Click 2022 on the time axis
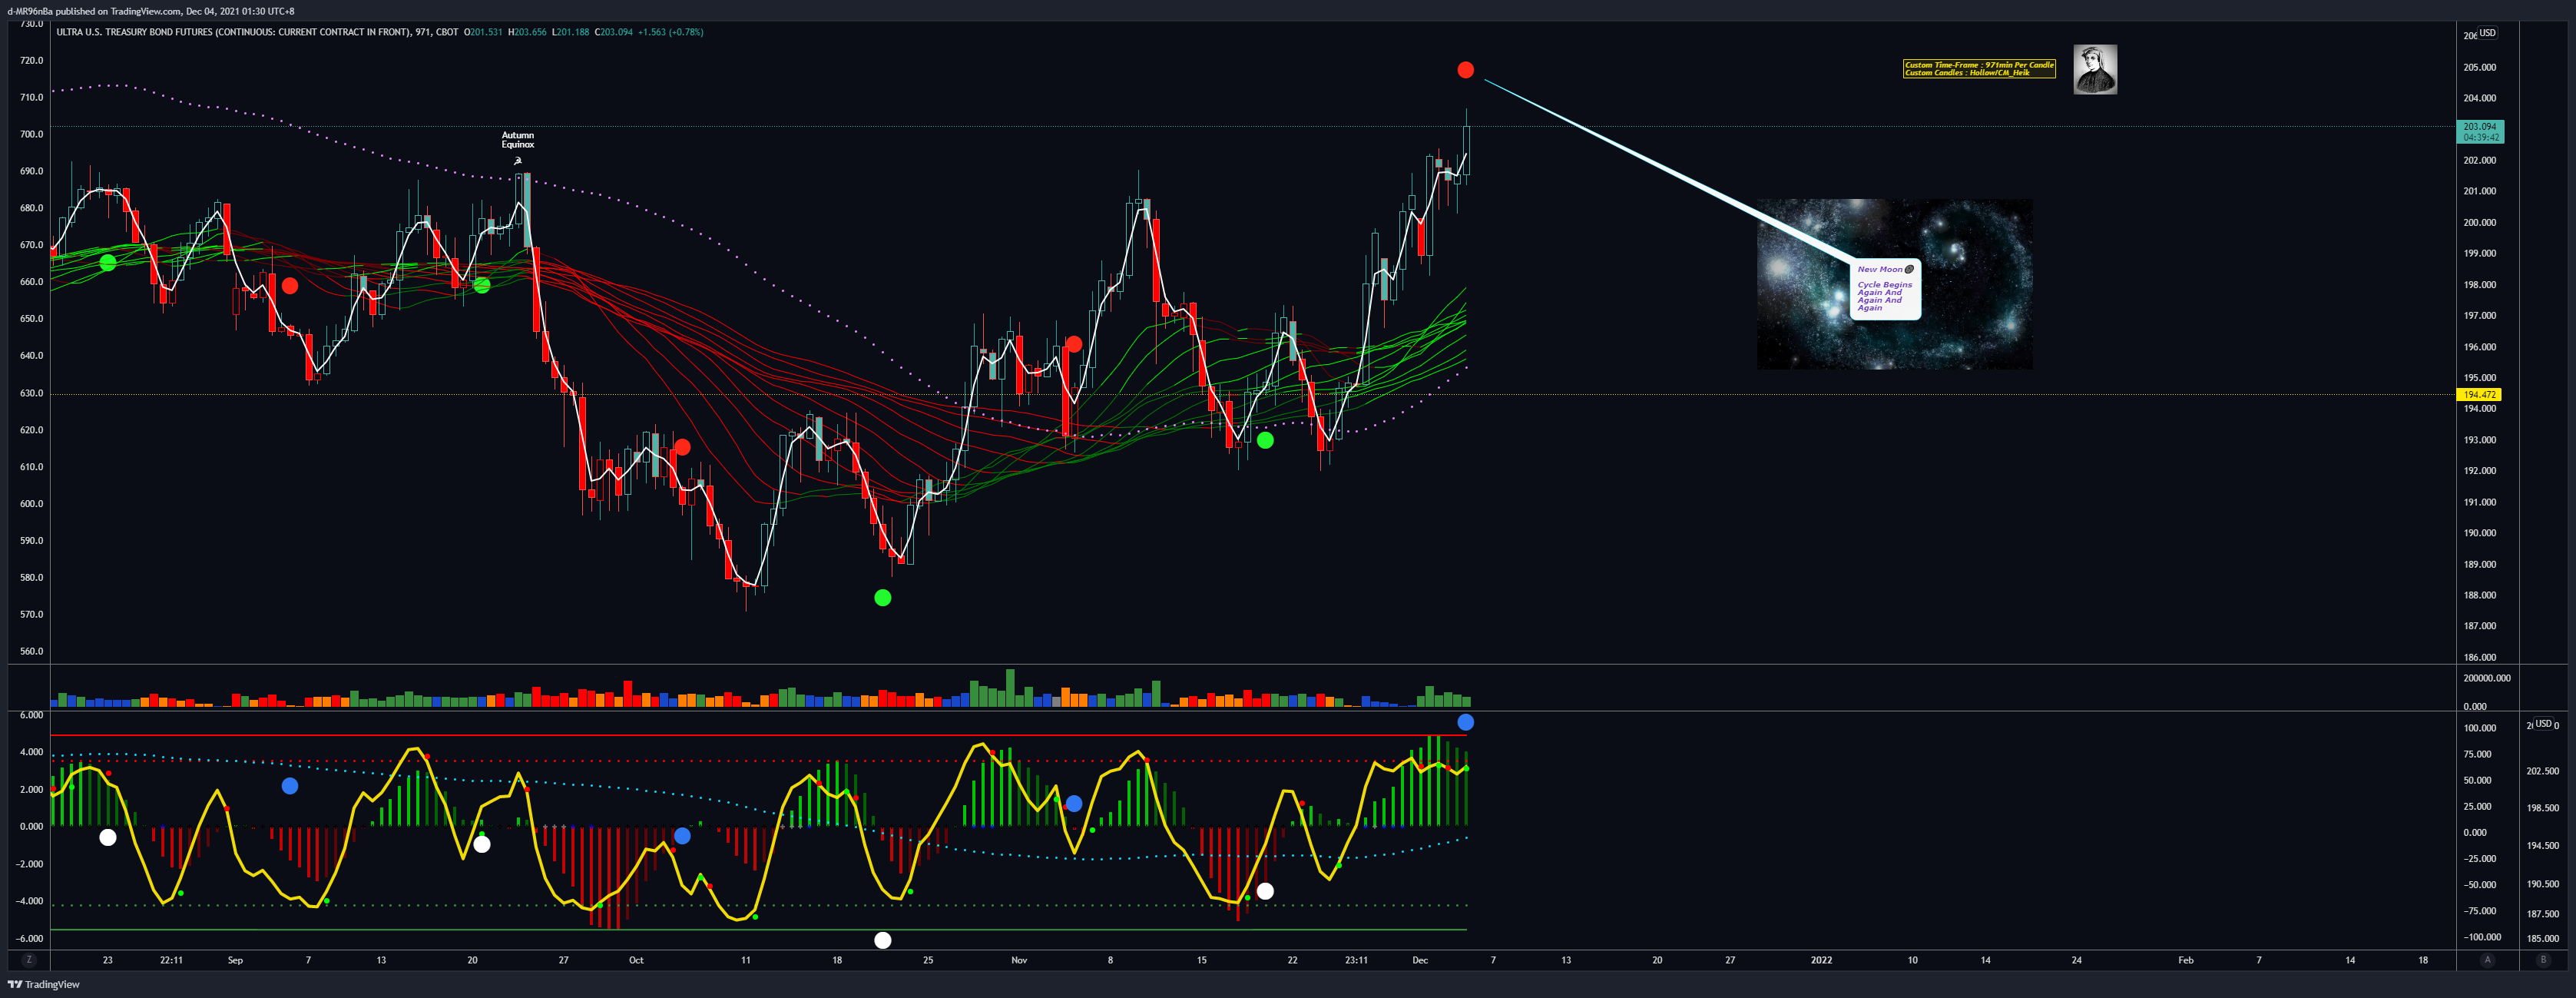2576x998 pixels. (x=1821, y=960)
